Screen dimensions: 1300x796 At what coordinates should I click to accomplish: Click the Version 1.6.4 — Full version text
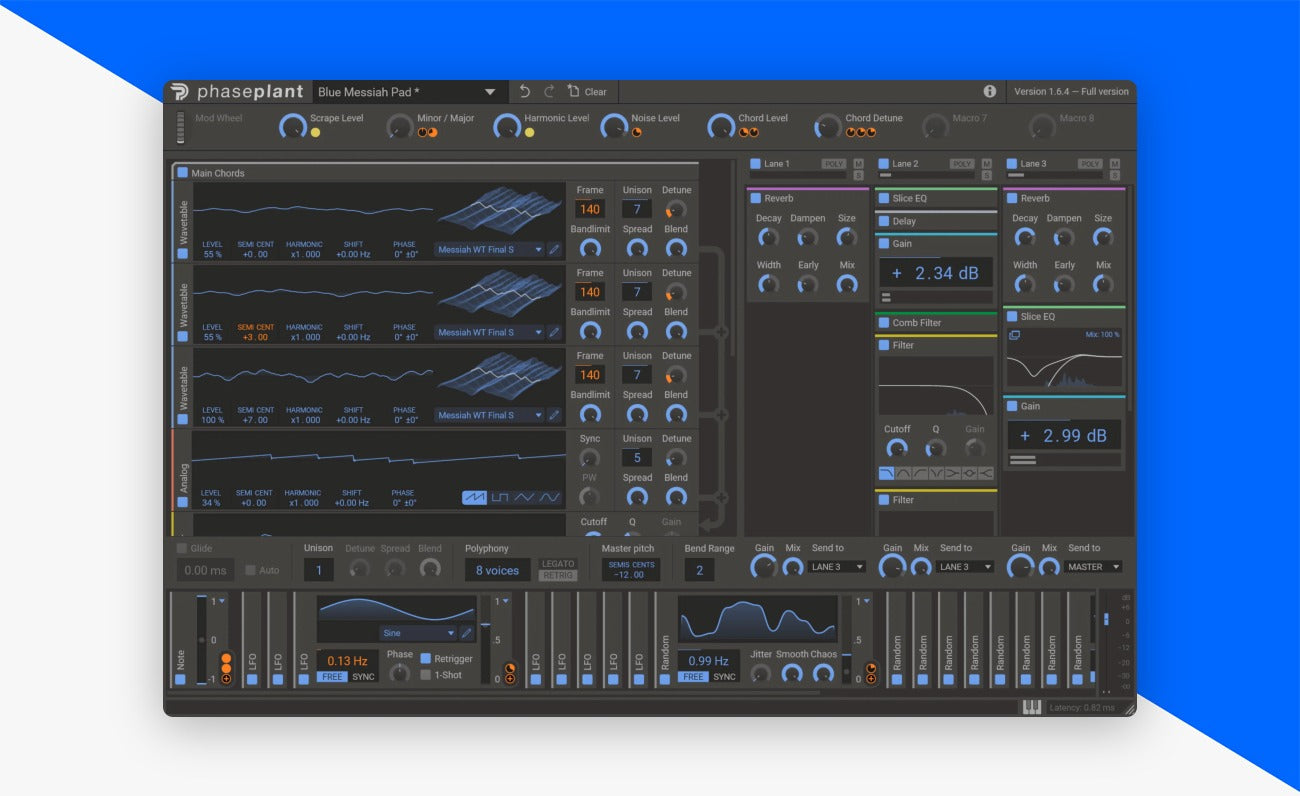click(1071, 91)
